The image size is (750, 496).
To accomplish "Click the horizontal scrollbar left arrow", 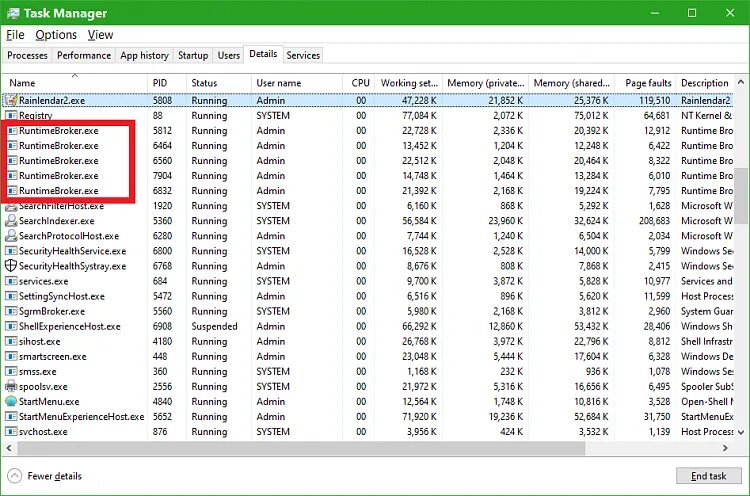I will (x=9, y=448).
